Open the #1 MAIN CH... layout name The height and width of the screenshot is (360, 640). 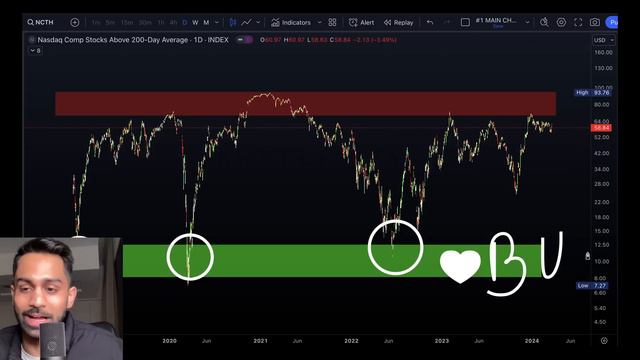(x=496, y=22)
